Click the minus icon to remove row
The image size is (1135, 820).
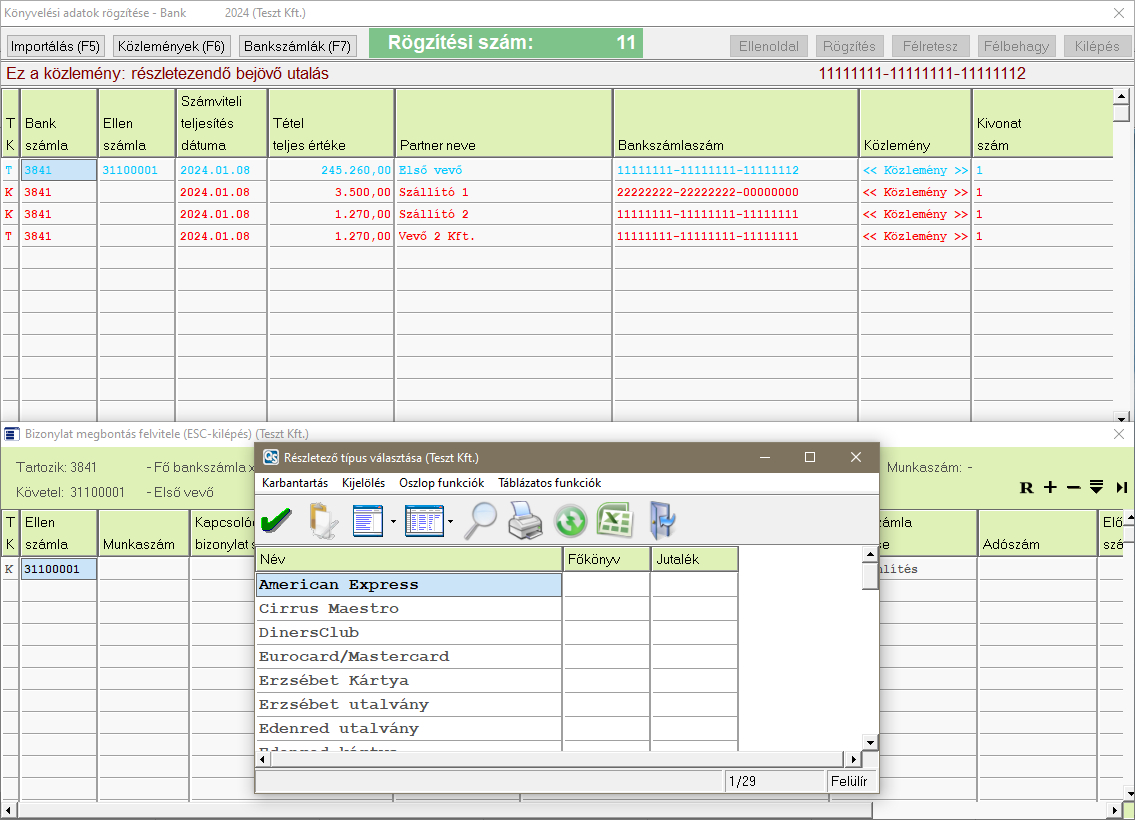coord(1073,488)
